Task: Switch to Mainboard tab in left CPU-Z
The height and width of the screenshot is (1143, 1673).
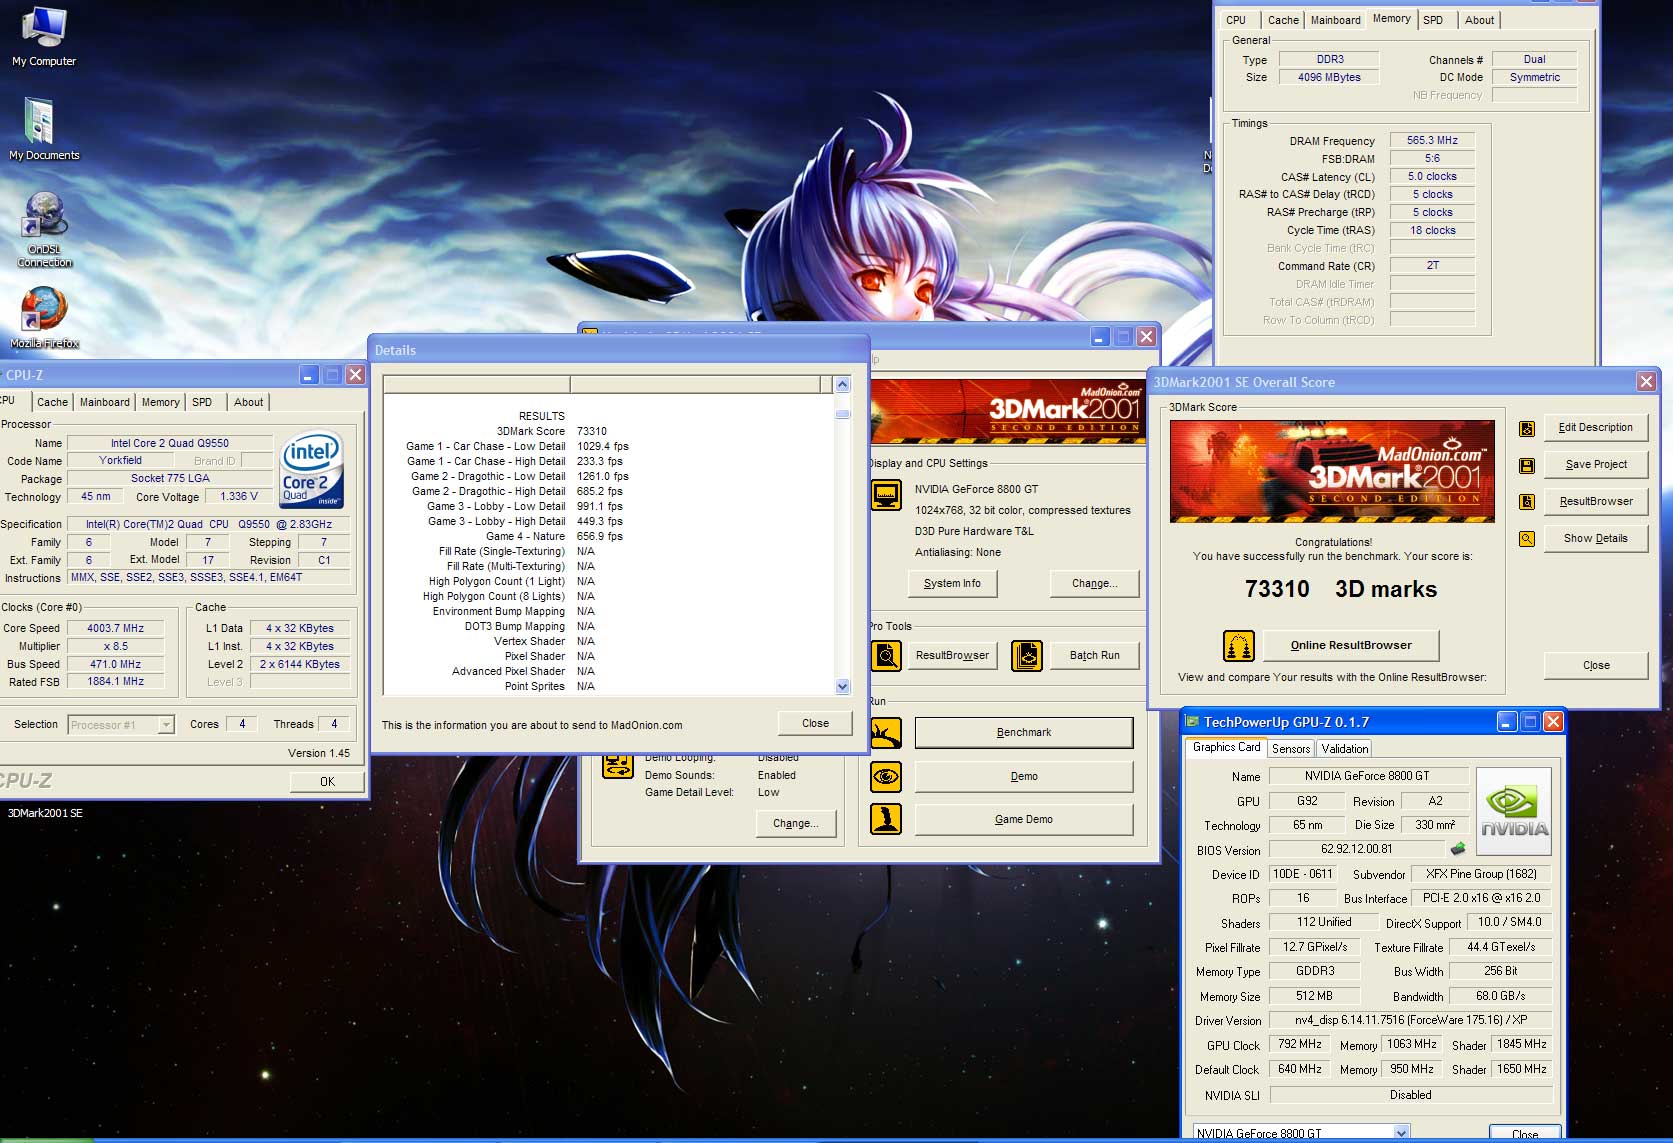Action: click(x=104, y=402)
